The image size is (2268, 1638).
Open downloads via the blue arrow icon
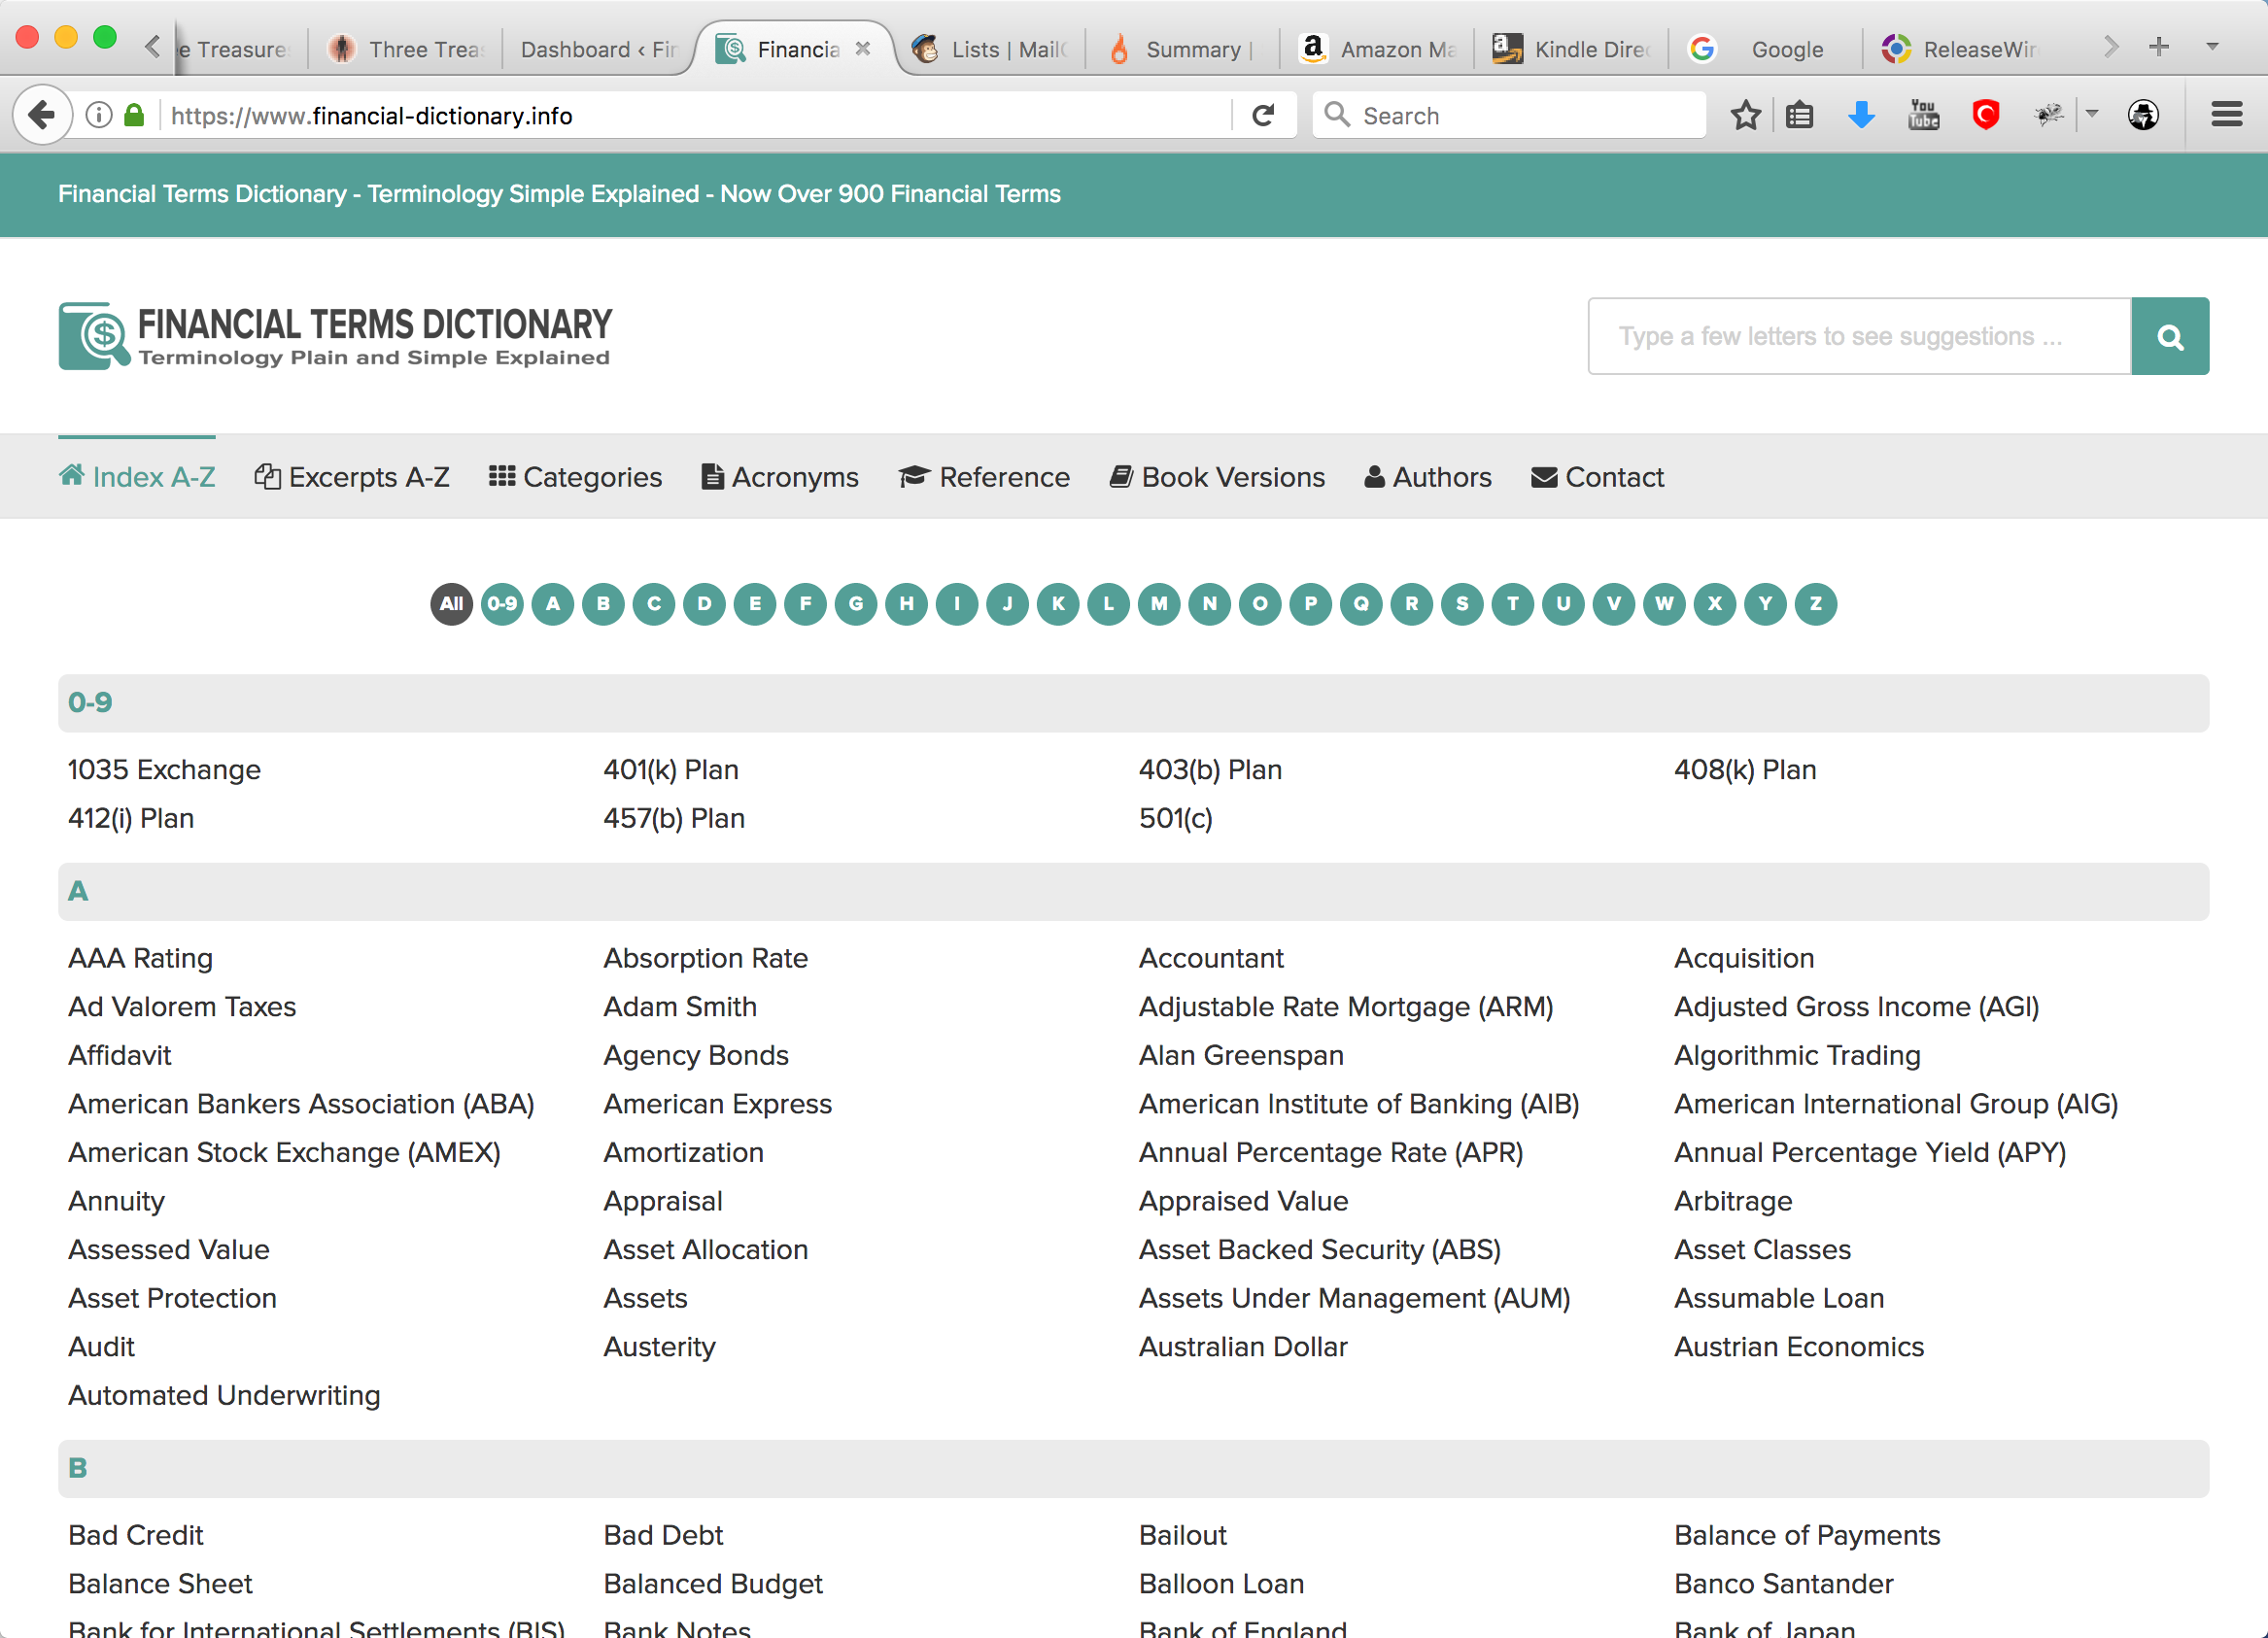point(1861,115)
